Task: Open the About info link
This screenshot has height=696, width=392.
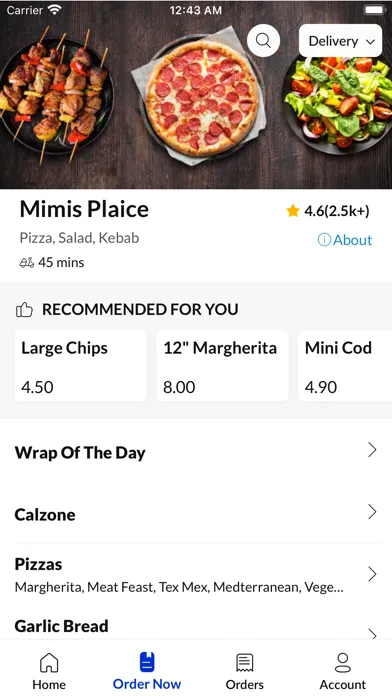Action: click(x=345, y=240)
